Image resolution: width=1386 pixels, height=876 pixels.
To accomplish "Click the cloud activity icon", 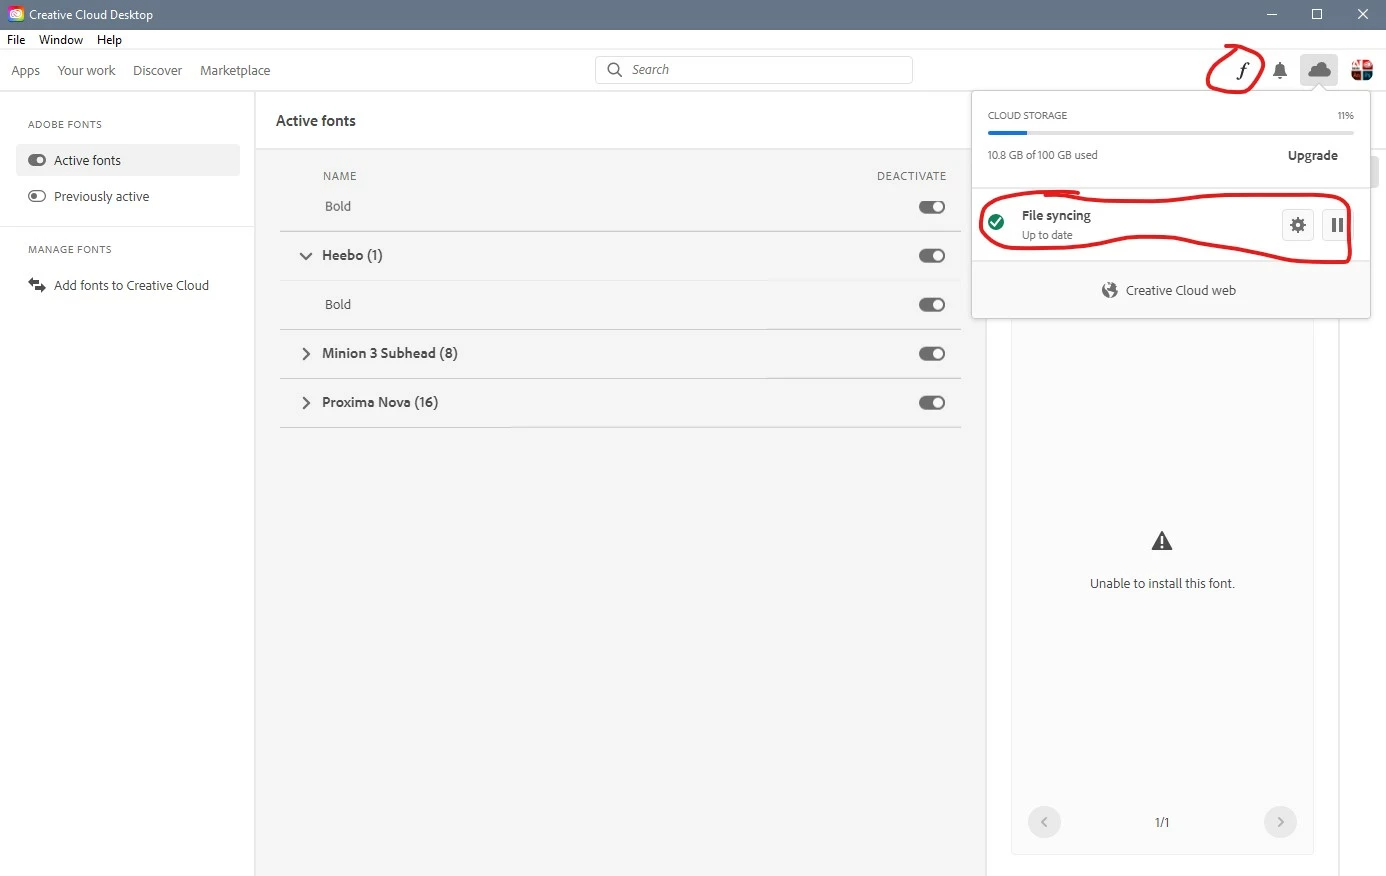I will click(1319, 69).
